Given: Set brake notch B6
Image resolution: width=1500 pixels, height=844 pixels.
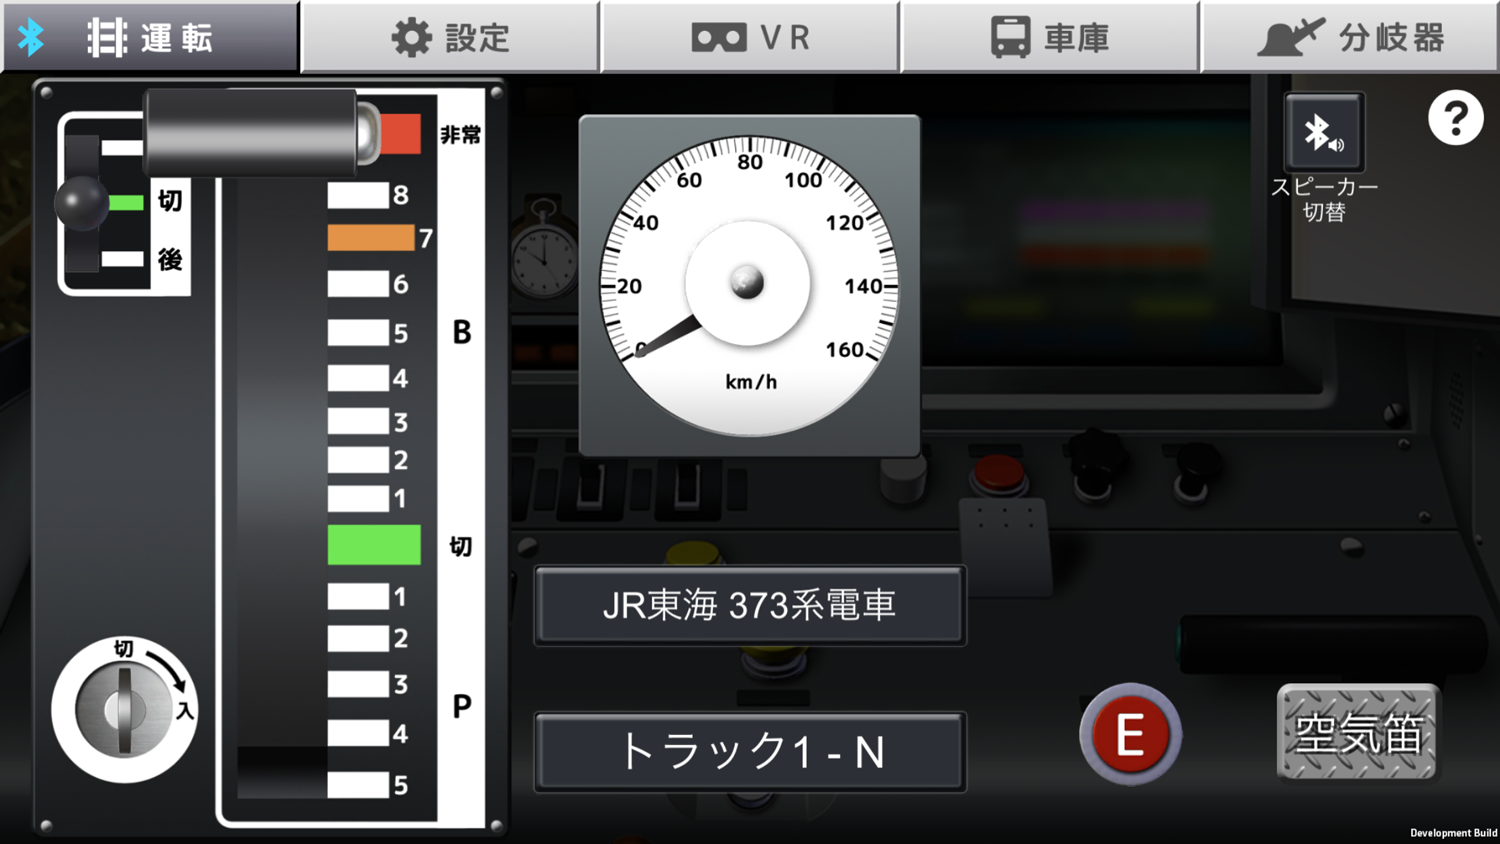Looking at the screenshot, I should pyautogui.click(x=358, y=284).
